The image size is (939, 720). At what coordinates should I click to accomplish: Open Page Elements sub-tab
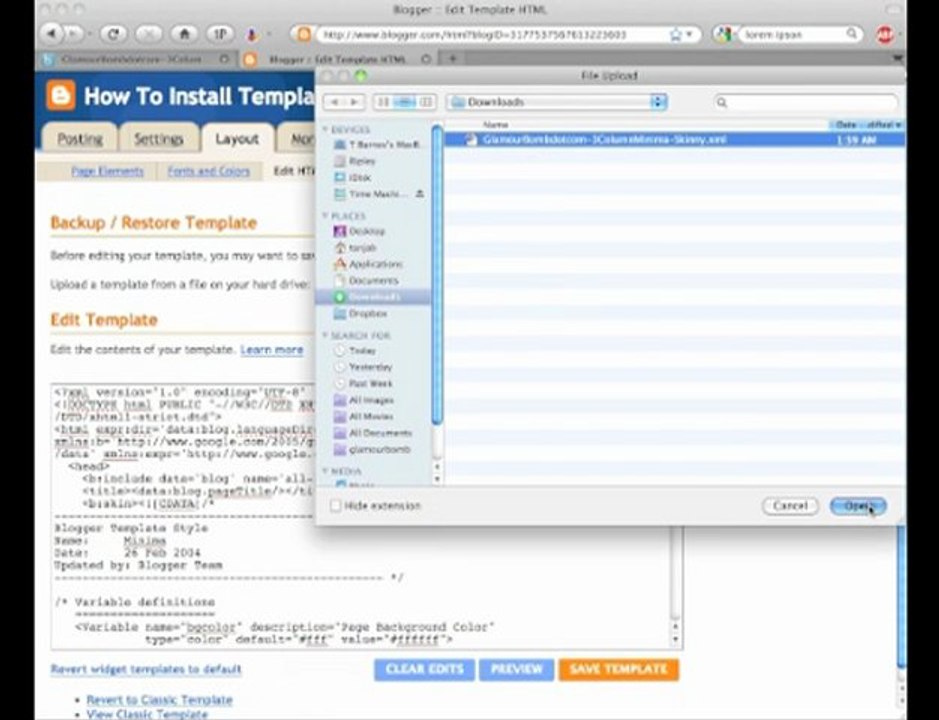coord(107,171)
